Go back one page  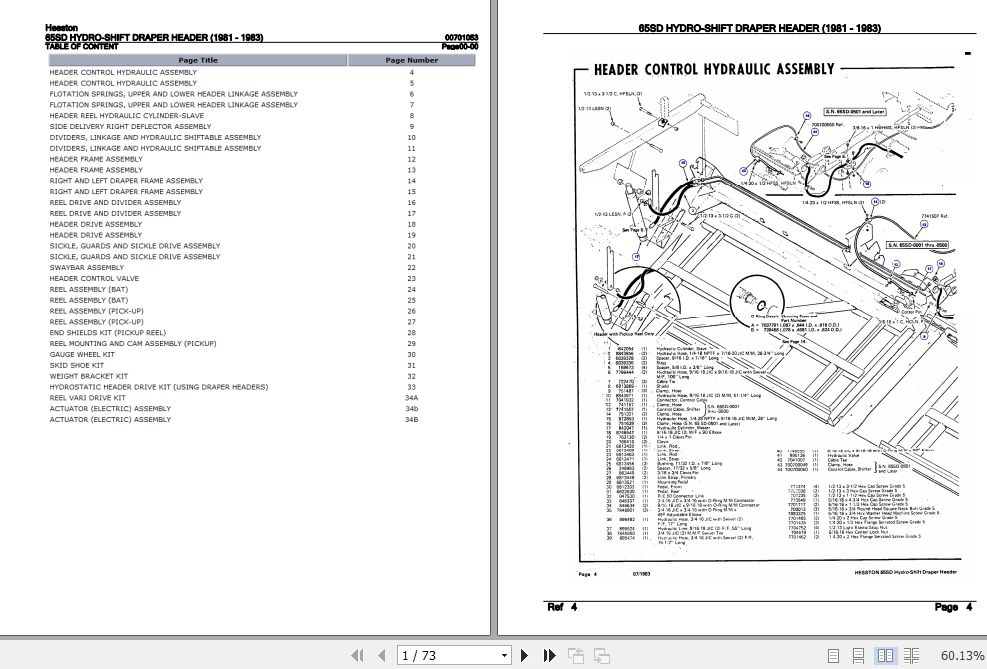pos(382,655)
